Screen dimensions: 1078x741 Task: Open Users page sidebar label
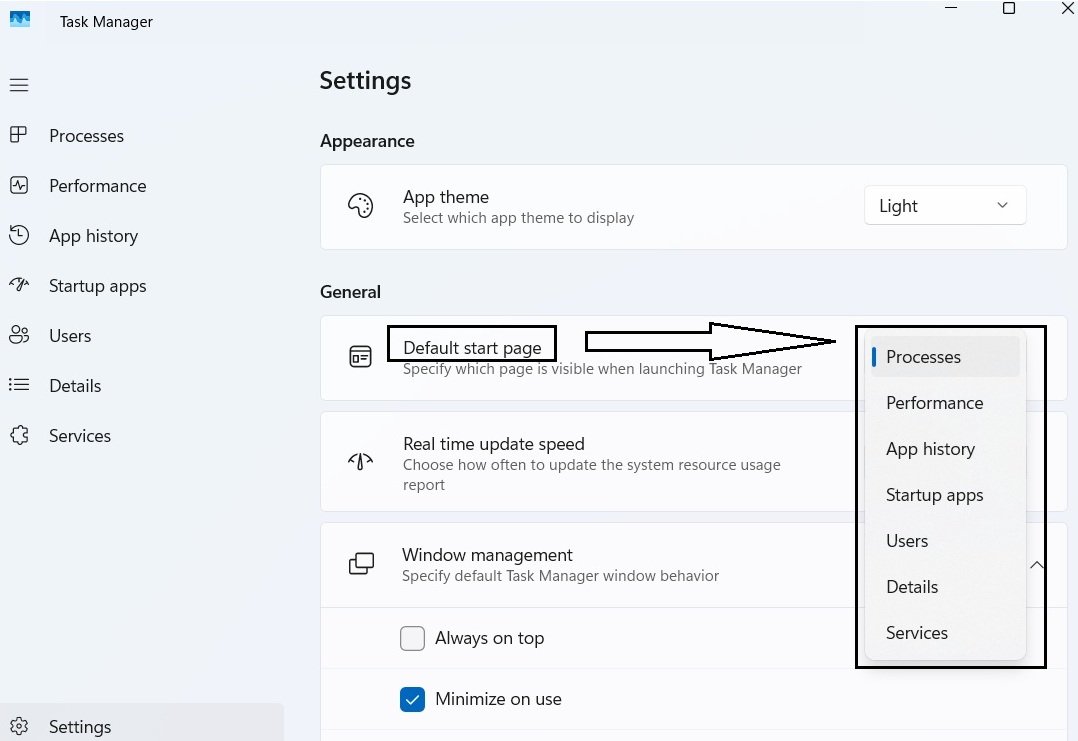[70, 336]
